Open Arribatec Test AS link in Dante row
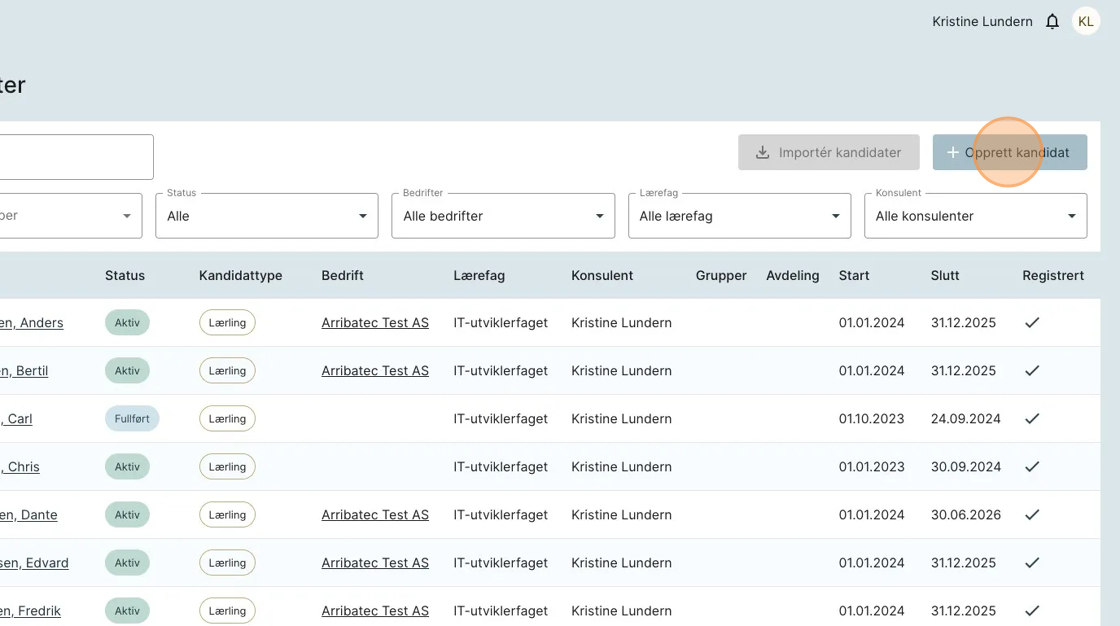 [375, 515]
